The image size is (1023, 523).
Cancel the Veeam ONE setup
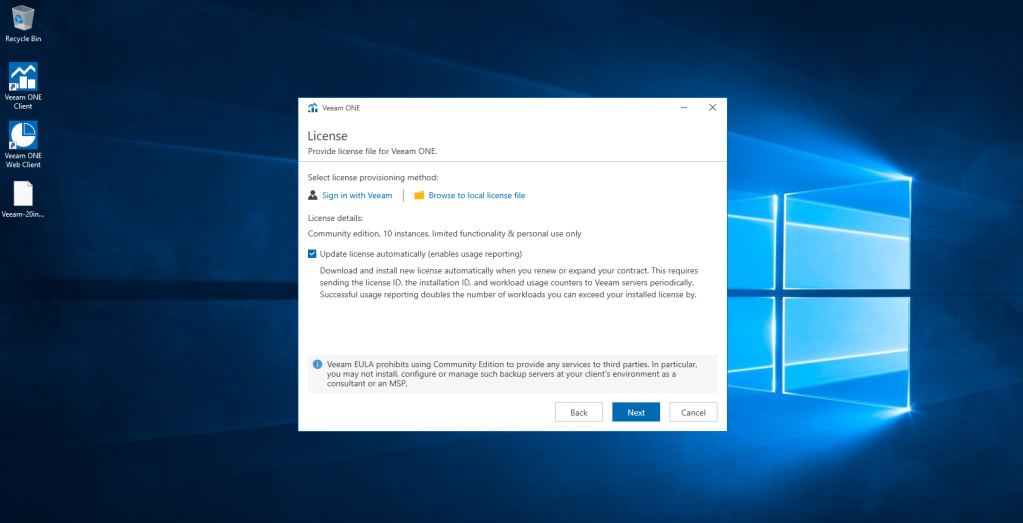(693, 412)
